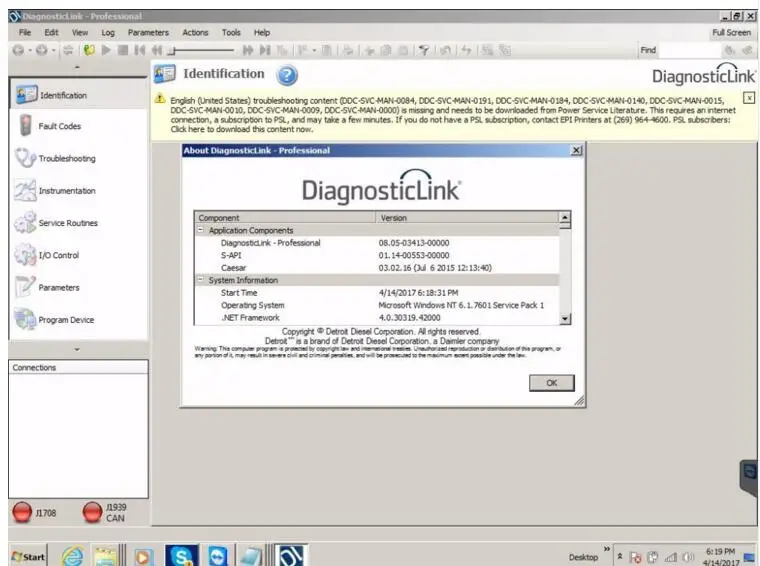Click the Full Screen button
Screen dimensions: 760x566
(x=731, y=32)
